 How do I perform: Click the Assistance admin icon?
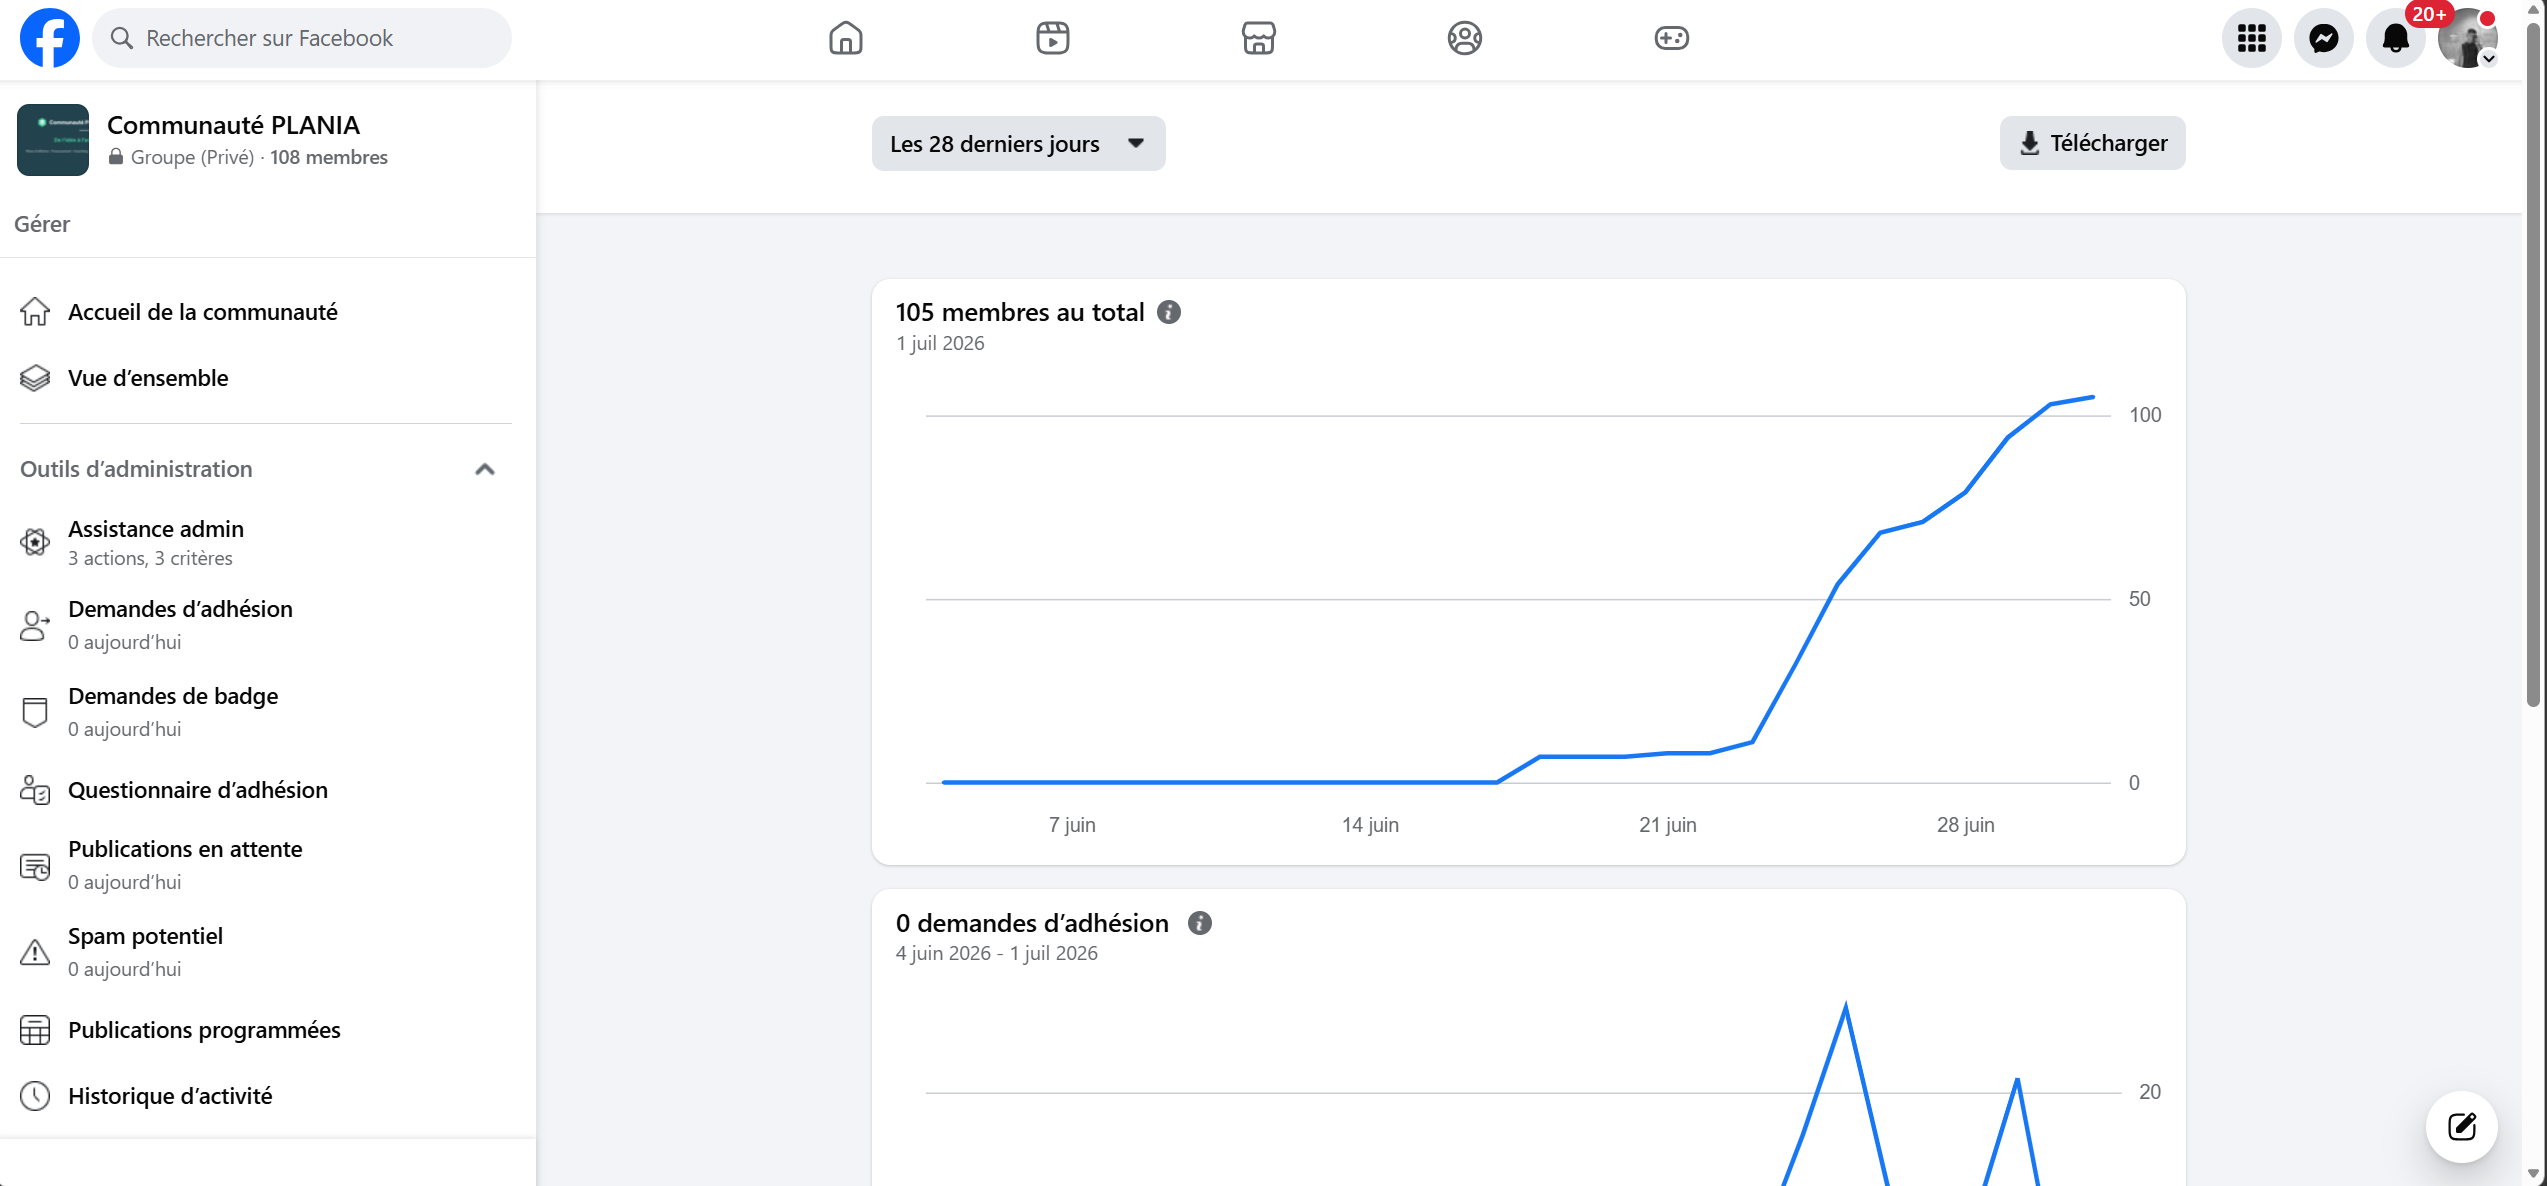pyautogui.click(x=35, y=542)
